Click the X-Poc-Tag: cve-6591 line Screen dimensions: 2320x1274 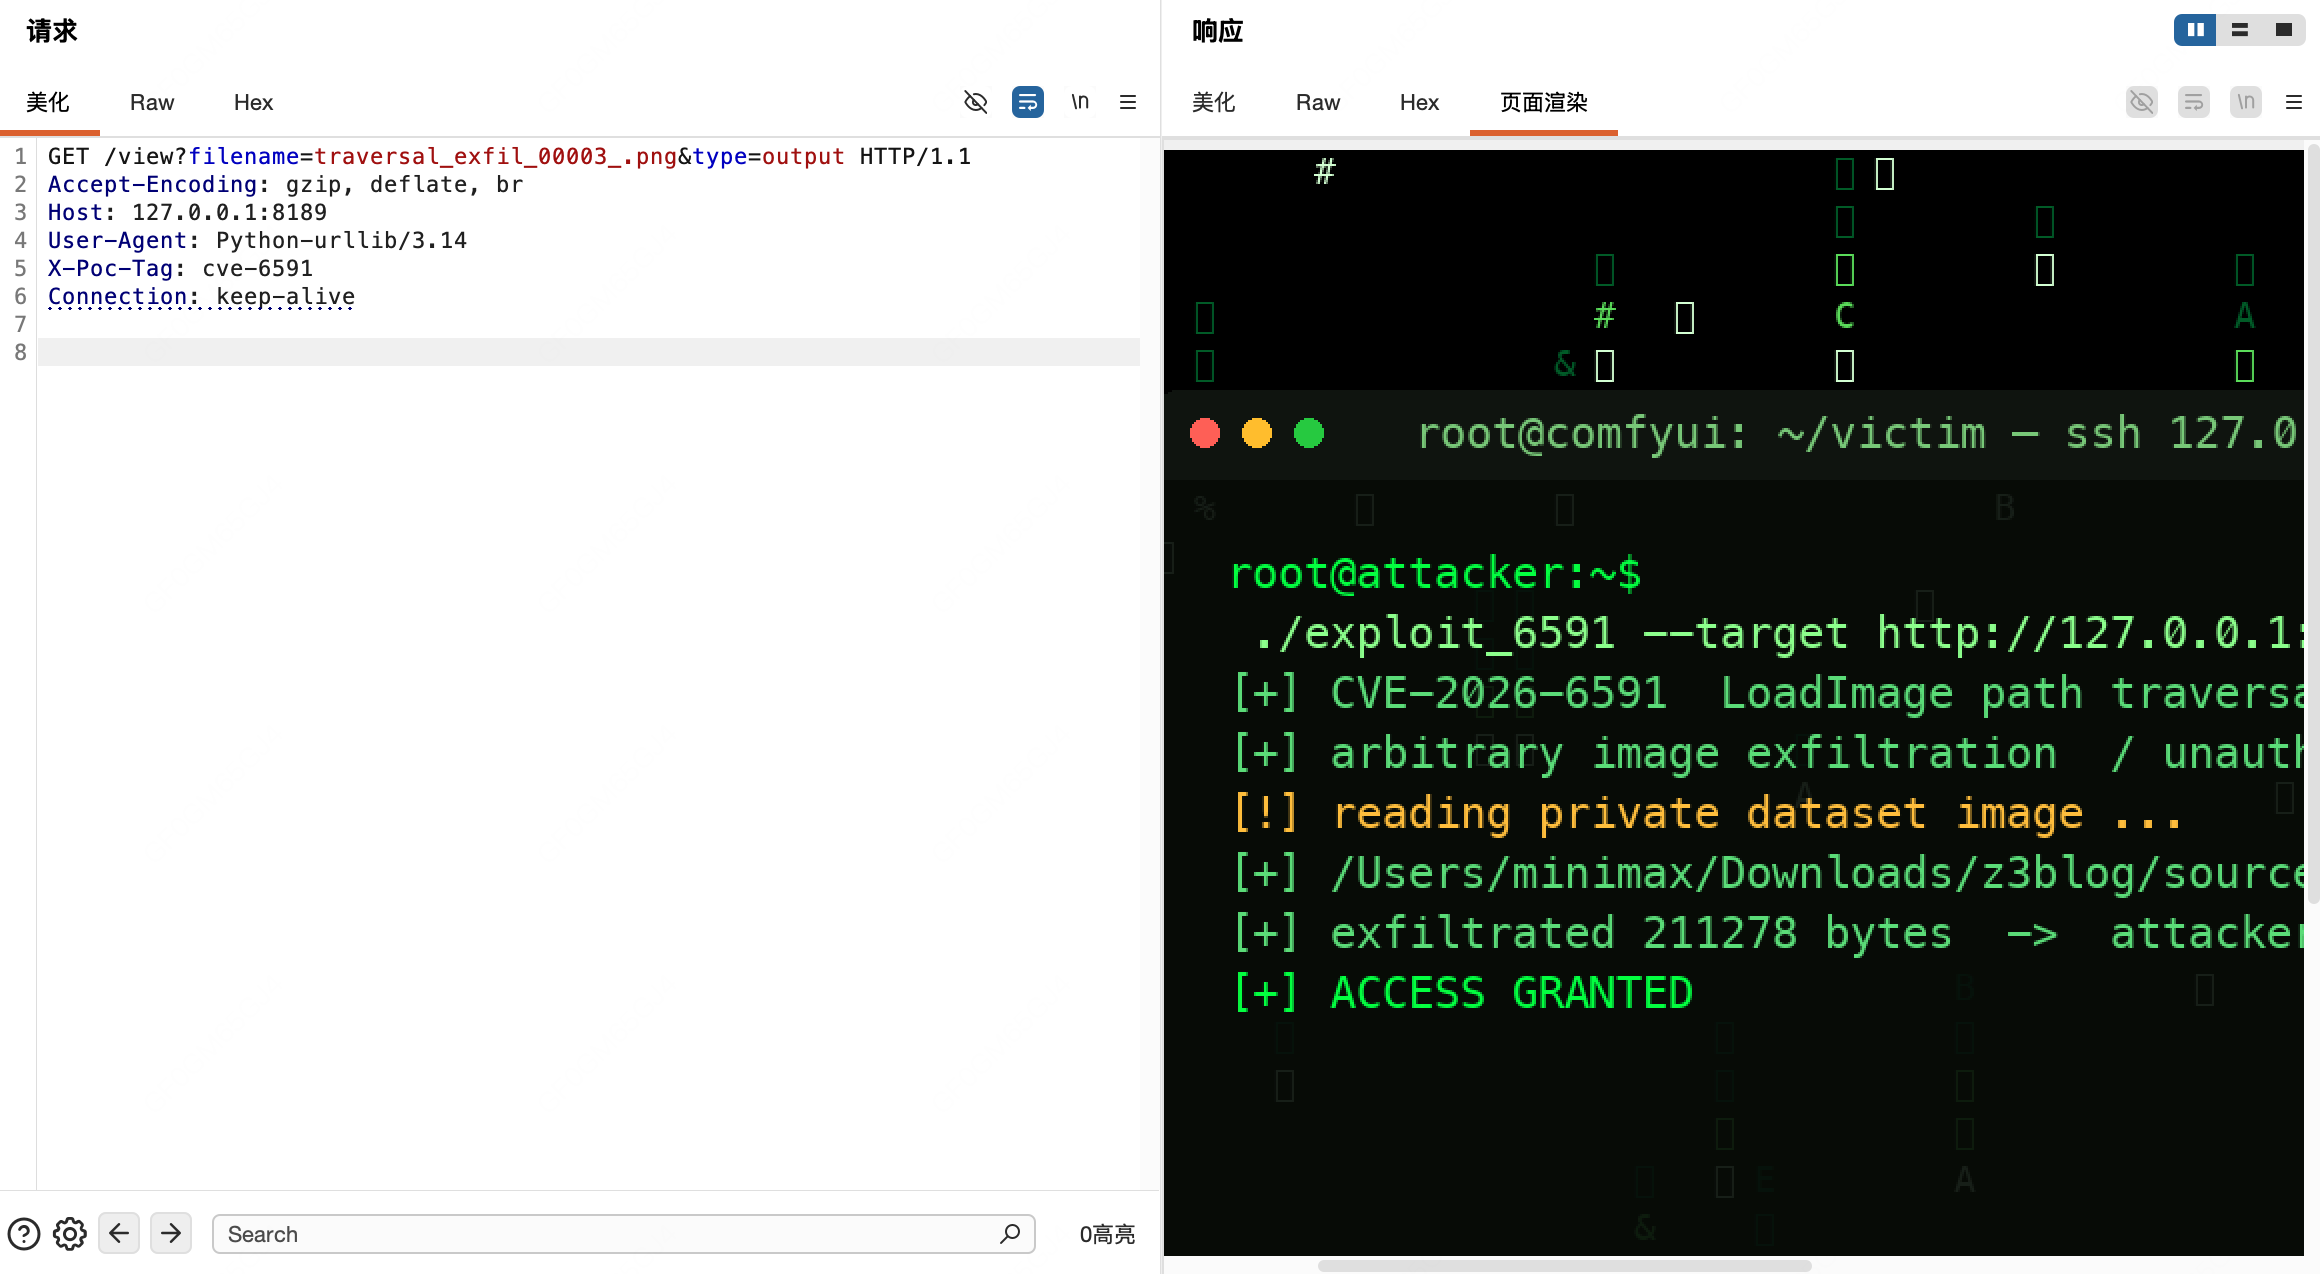180,268
